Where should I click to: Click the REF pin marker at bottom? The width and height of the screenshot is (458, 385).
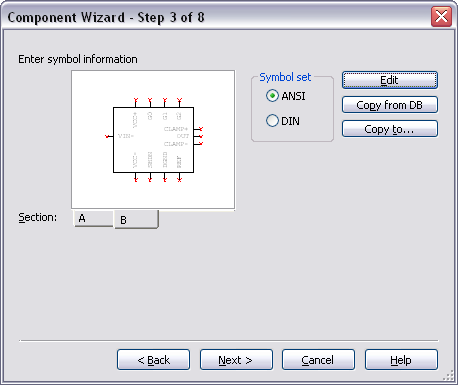179,180
